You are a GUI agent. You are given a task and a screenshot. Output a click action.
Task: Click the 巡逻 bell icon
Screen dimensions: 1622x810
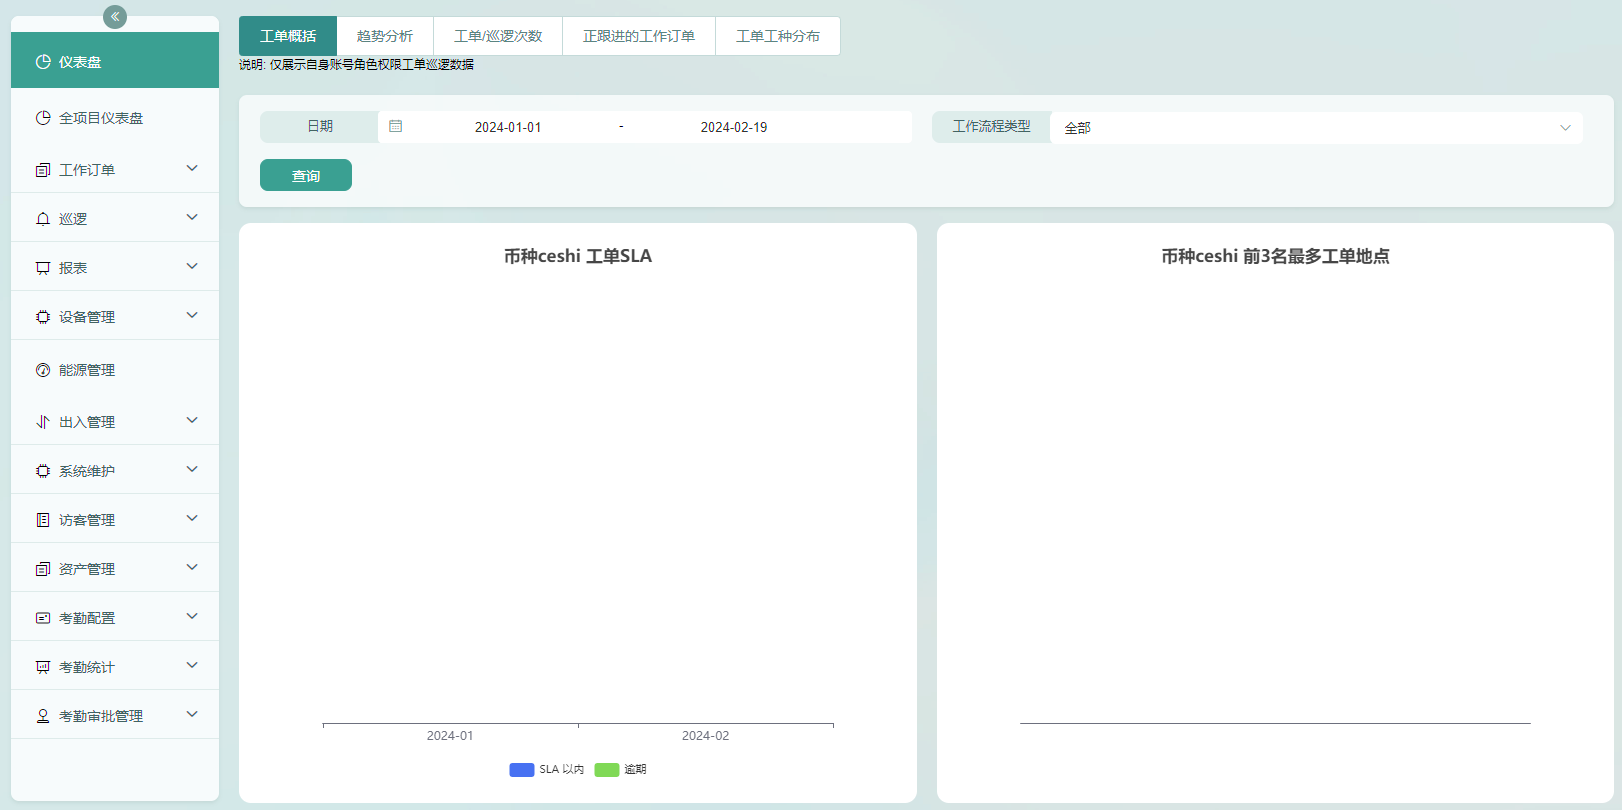click(x=43, y=219)
